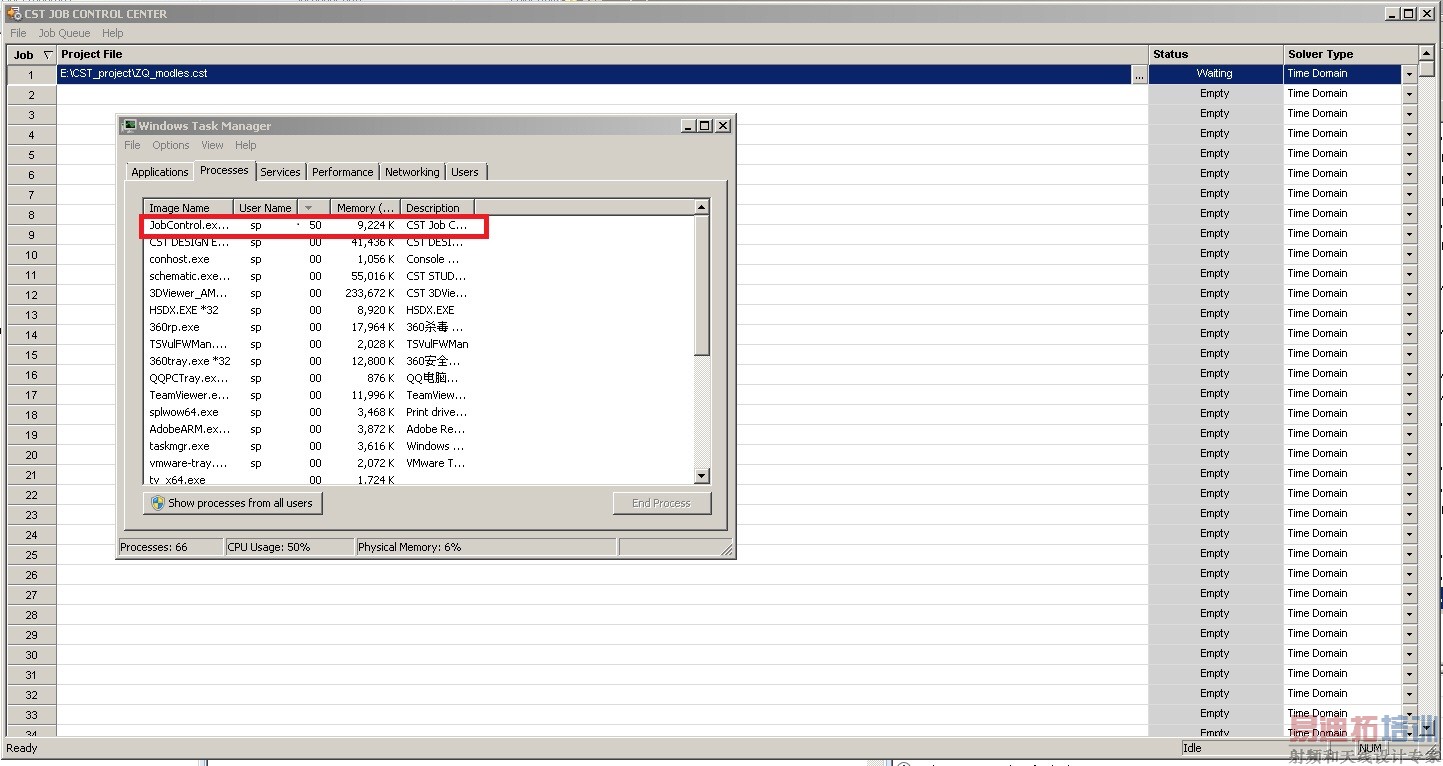Switch to the Applications tab

(160, 172)
